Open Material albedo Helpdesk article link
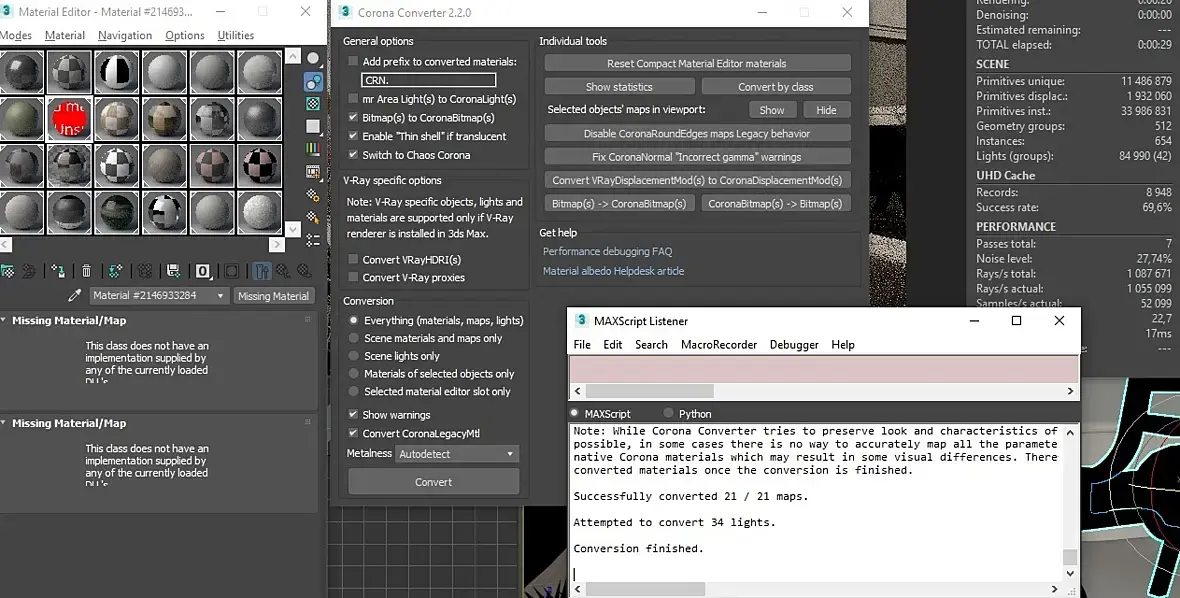Screen dimensions: 1180x598 pos(613,271)
